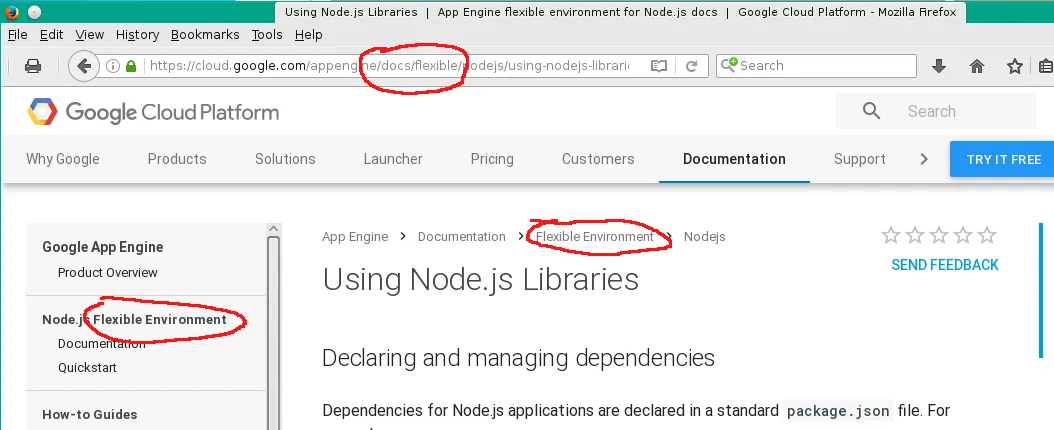Open Nodejs breadcrumb link

tap(704, 236)
